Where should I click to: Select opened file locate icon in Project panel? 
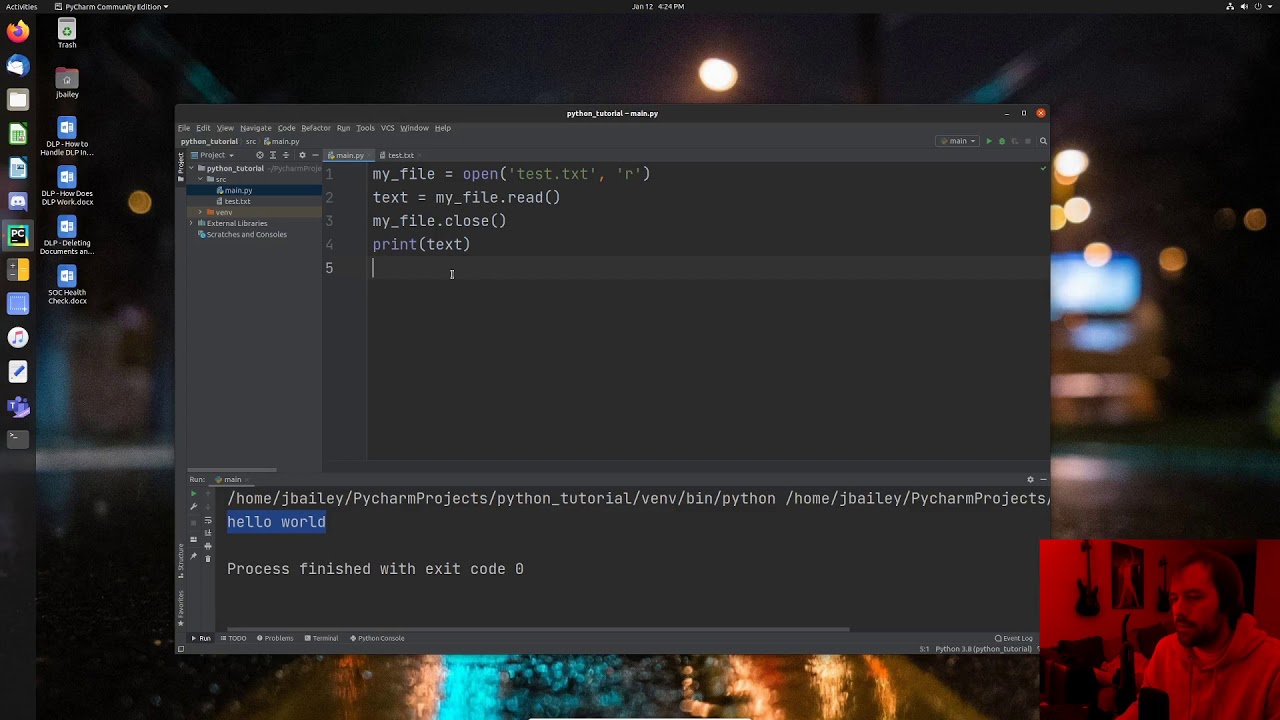(x=260, y=155)
